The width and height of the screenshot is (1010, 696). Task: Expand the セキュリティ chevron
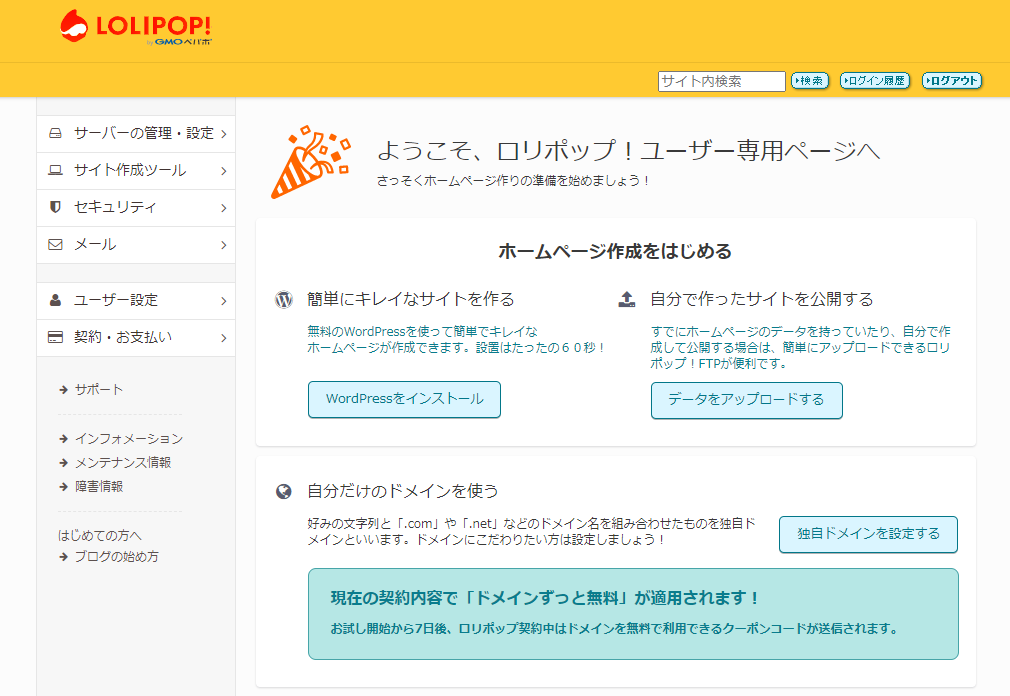[224, 208]
